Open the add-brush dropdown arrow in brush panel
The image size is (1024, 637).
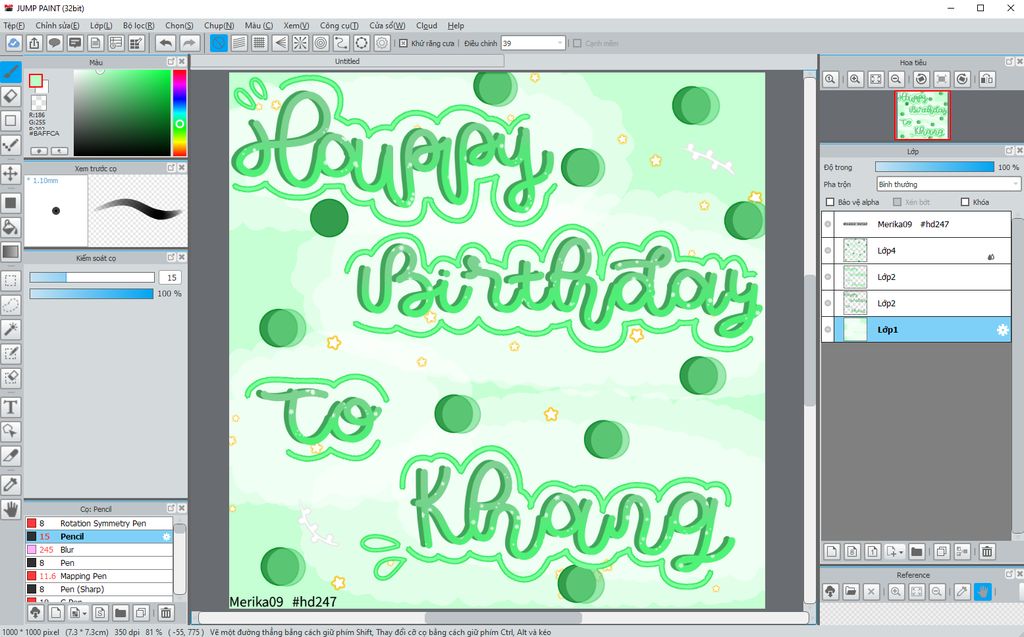(x=84, y=613)
